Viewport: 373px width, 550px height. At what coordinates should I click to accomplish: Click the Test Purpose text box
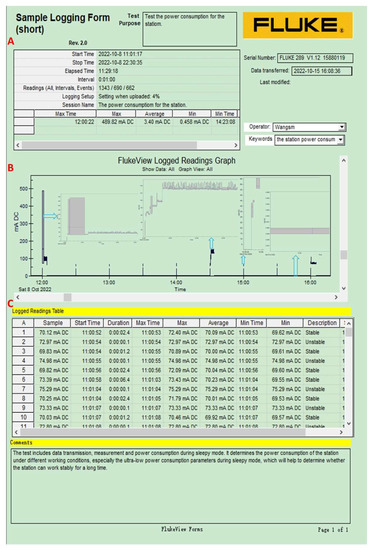coord(189,29)
